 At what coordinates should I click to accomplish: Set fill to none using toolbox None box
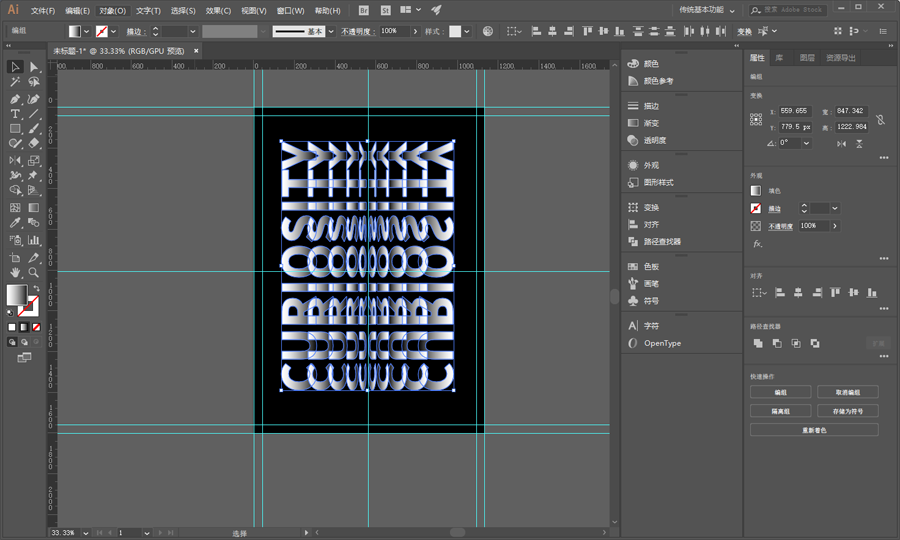coord(37,327)
